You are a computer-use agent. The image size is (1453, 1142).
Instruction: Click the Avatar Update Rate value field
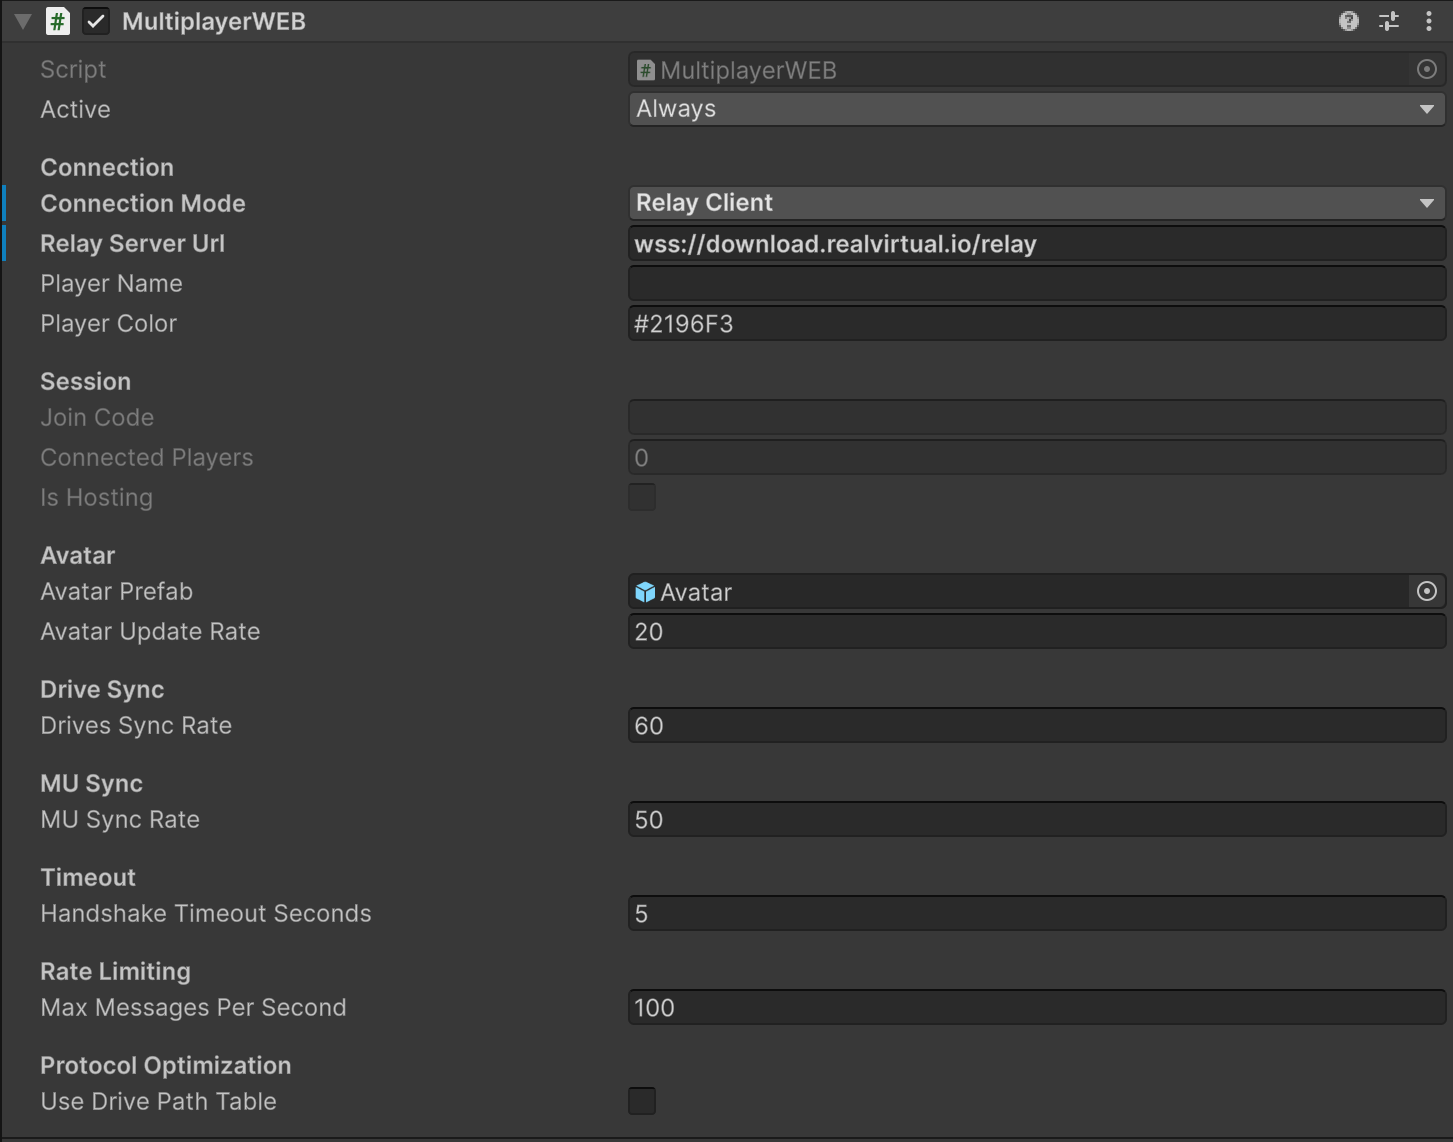coord(1036,632)
